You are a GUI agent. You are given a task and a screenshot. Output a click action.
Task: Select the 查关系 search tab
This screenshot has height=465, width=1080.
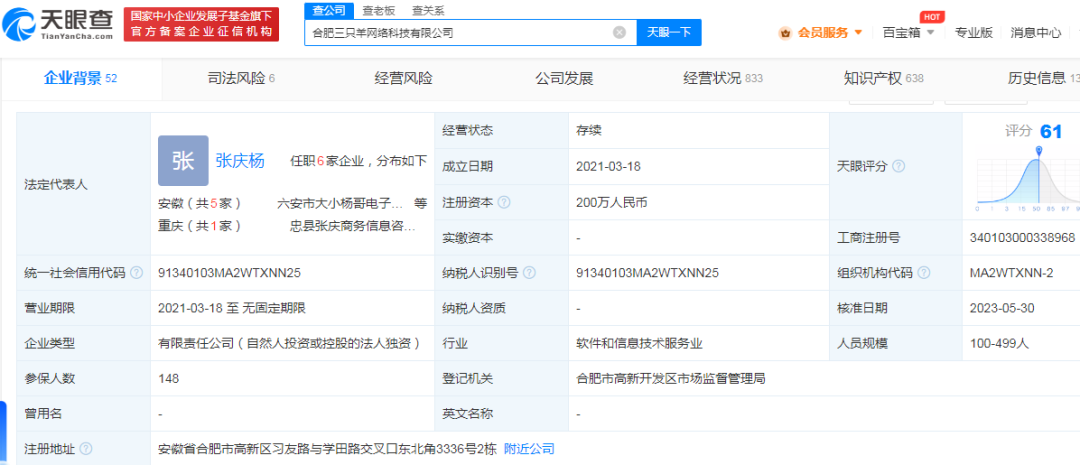(x=428, y=10)
